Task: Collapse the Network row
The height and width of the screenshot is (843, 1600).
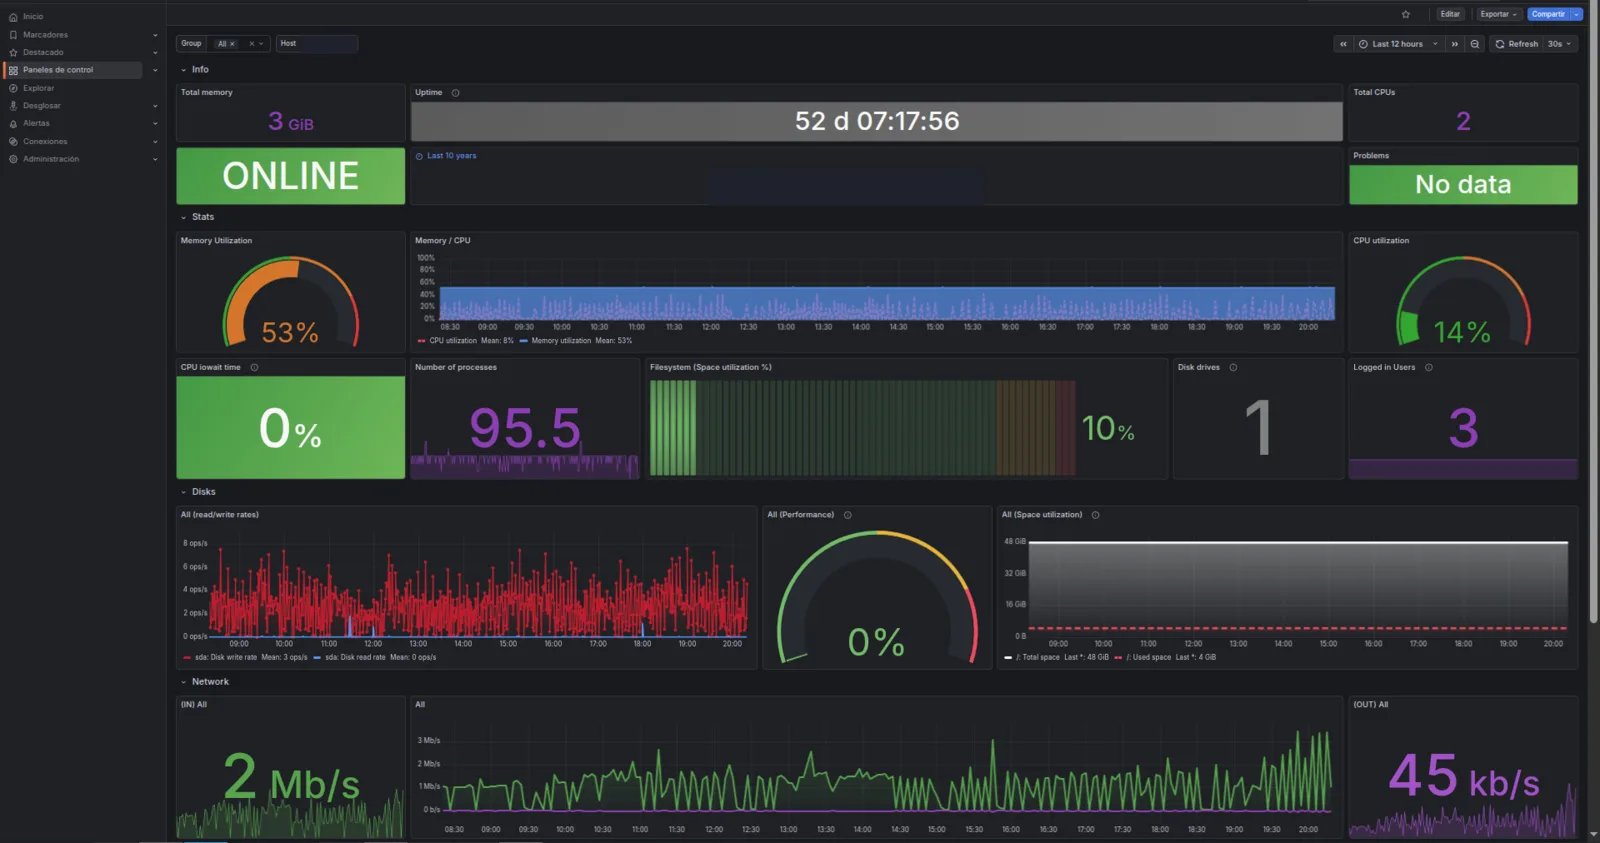Action: pyautogui.click(x=184, y=682)
